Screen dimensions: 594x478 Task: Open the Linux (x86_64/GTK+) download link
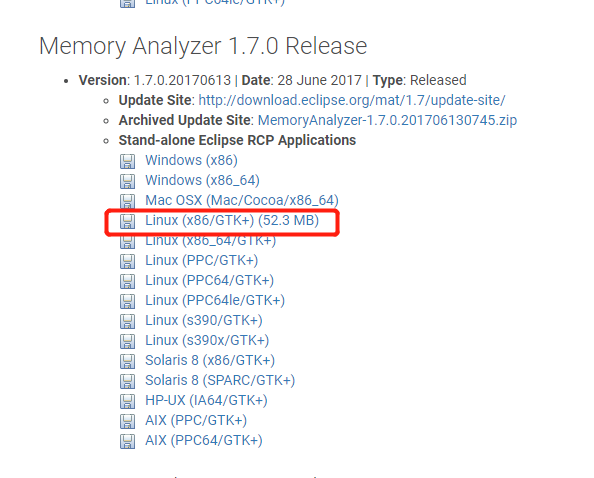click(x=211, y=241)
